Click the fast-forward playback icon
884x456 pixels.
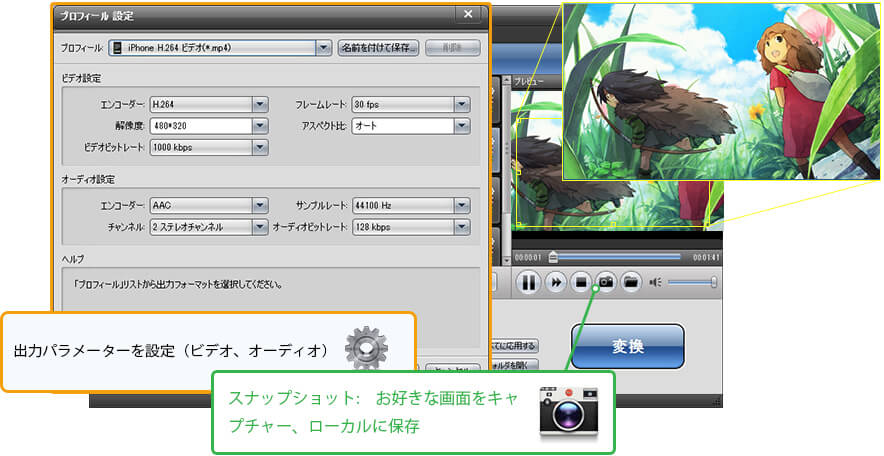coord(556,282)
